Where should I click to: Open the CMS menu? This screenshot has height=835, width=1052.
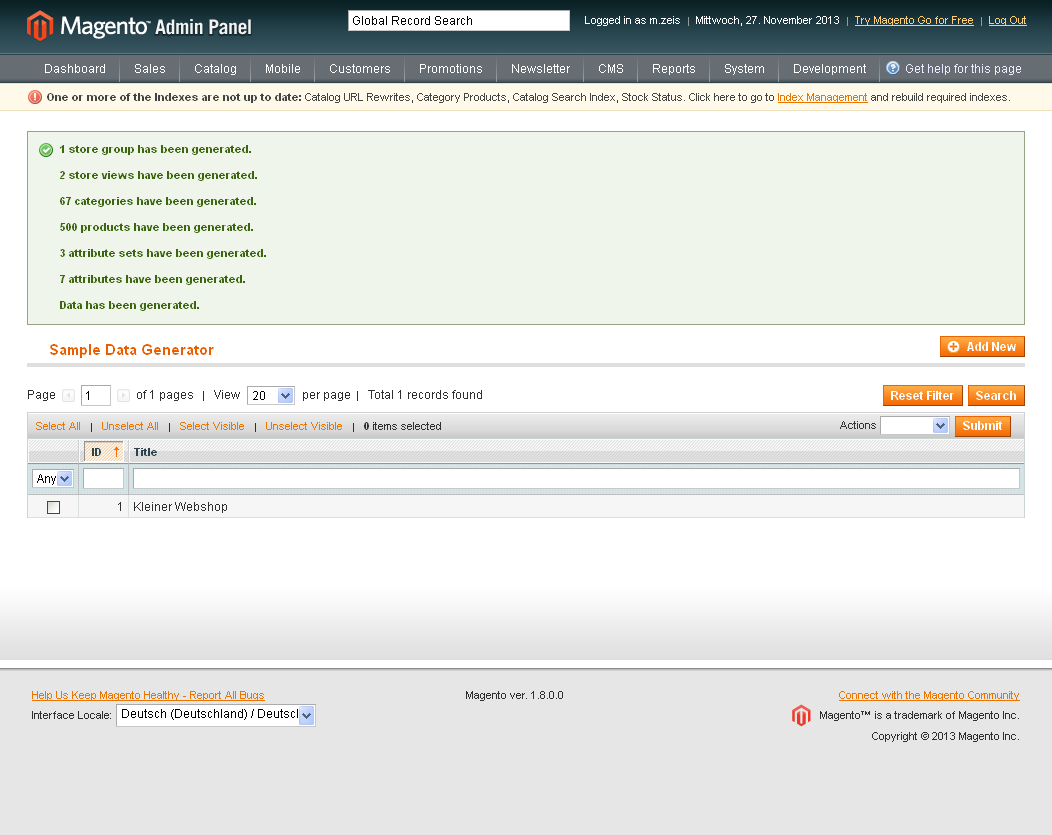pos(611,68)
